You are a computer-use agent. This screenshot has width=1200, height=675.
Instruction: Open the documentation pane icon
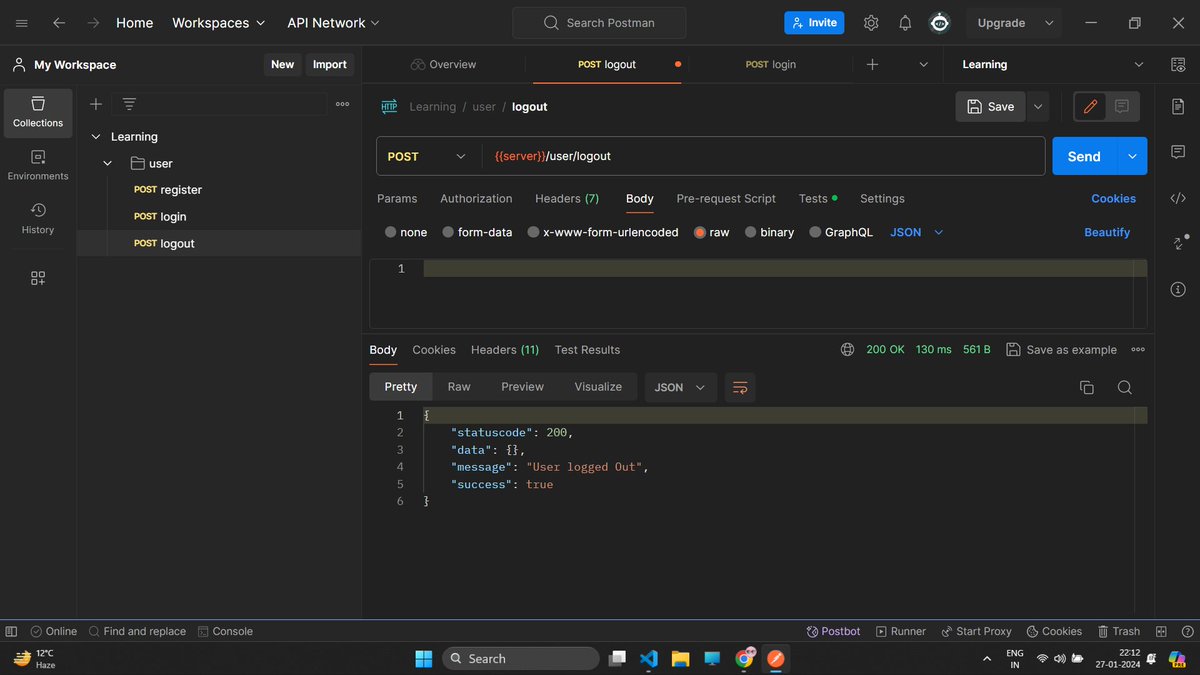1178,106
